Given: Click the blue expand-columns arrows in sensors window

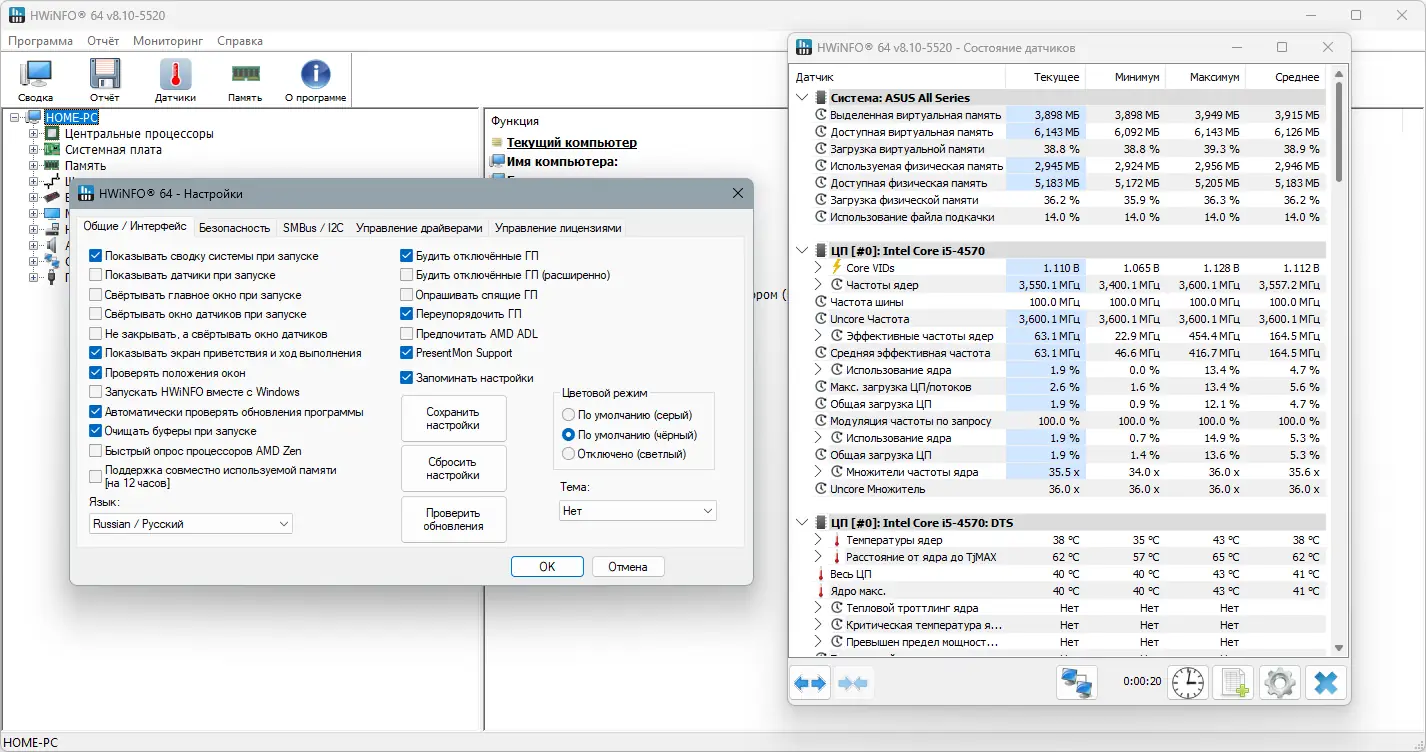Looking at the screenshot, I should 810,683.
